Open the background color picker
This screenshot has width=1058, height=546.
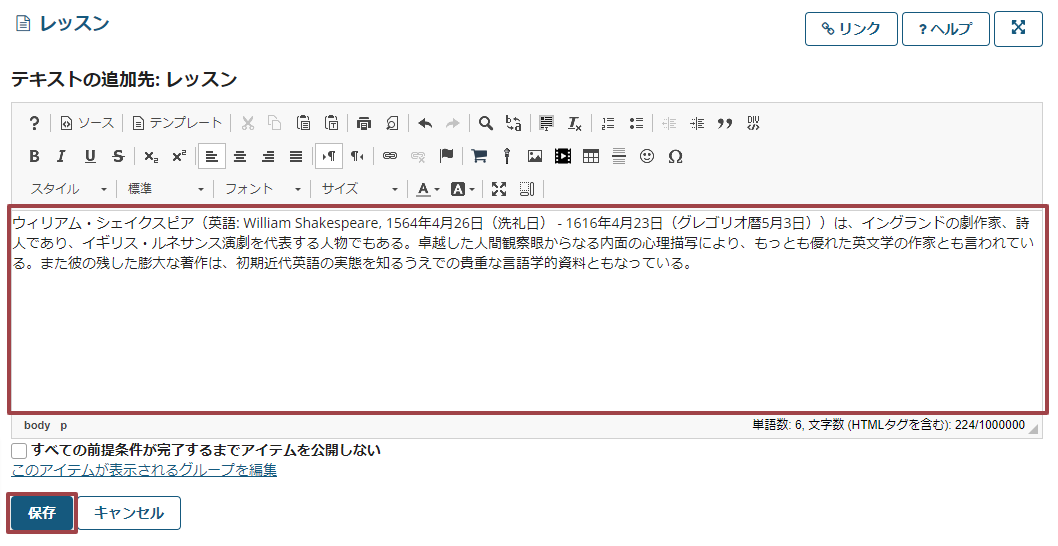point(462,189)
